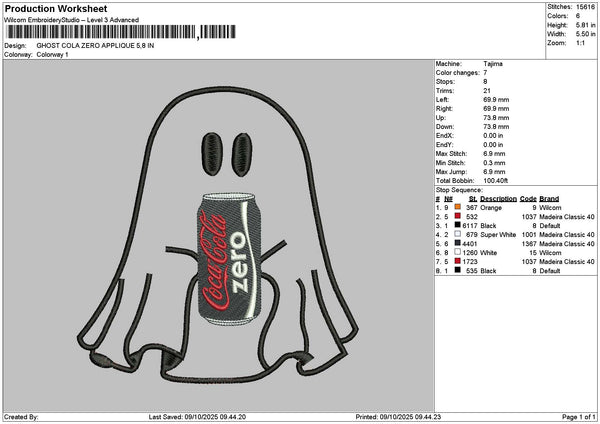
Task: Click the Colors count value 6
Action: pos(578,16)
